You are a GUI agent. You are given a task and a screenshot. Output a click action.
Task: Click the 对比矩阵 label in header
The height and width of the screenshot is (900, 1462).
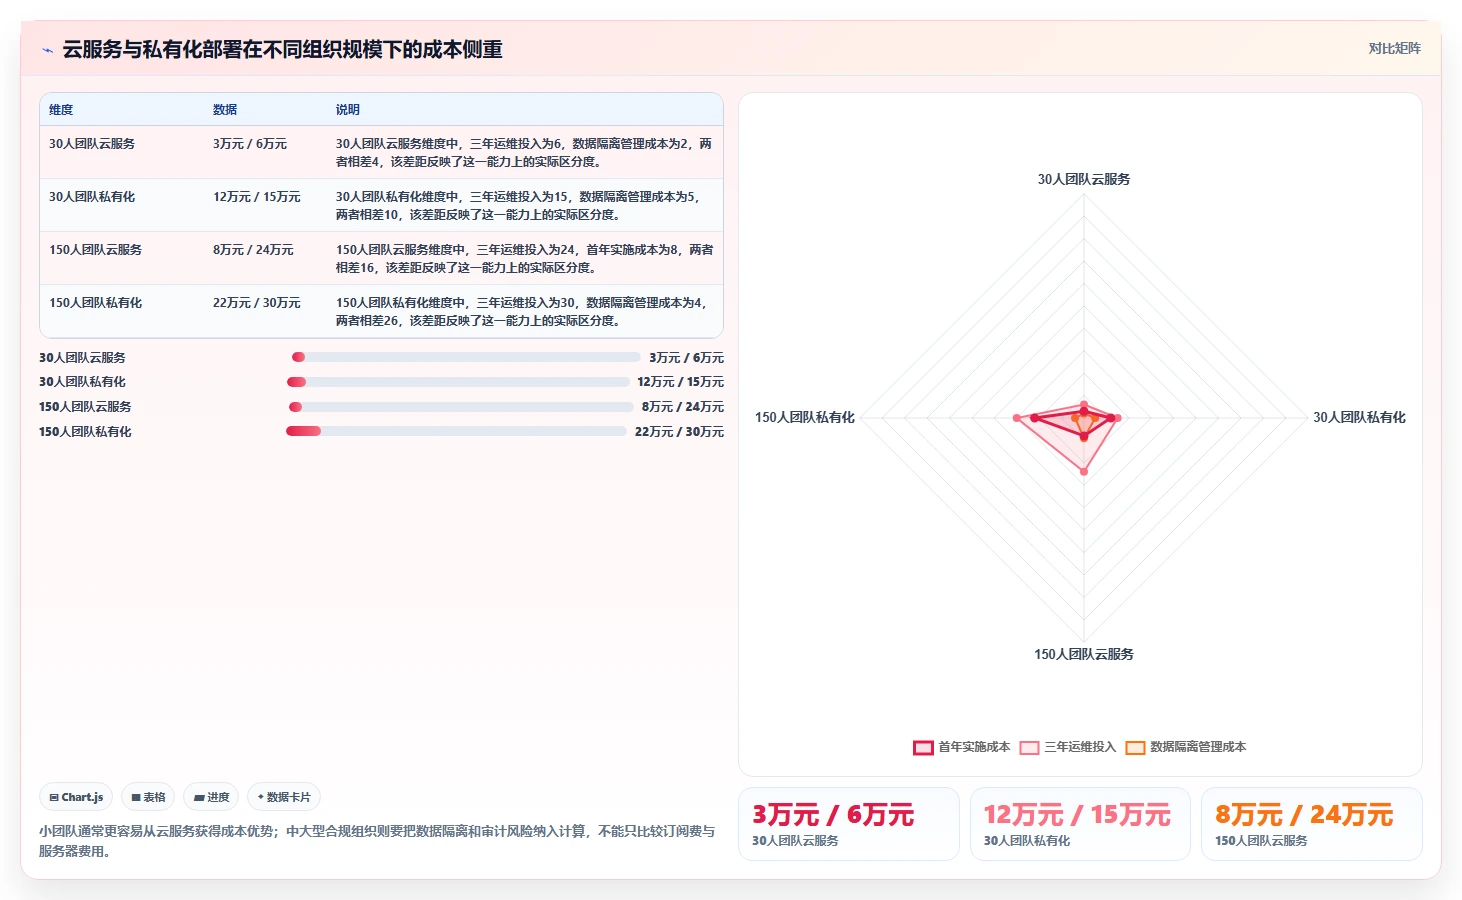1394,48
